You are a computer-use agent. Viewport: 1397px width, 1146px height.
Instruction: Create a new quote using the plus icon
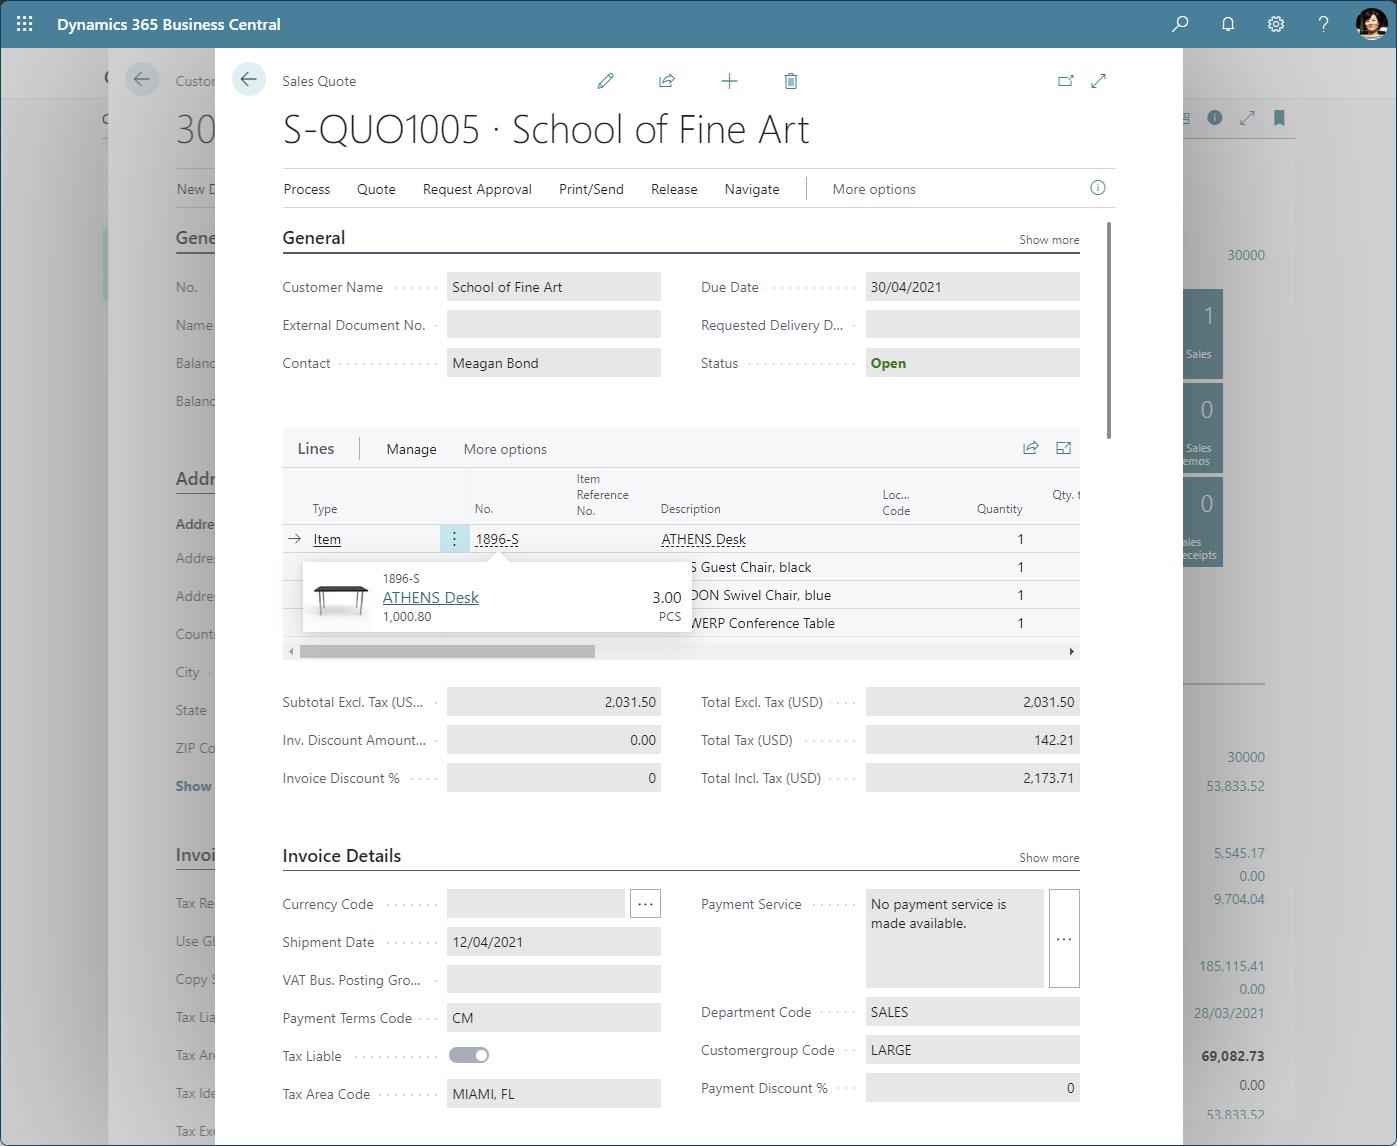729,81
